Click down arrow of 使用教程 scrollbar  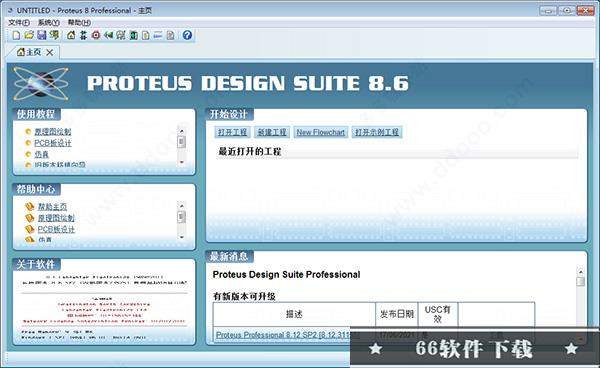coord(181,163)
